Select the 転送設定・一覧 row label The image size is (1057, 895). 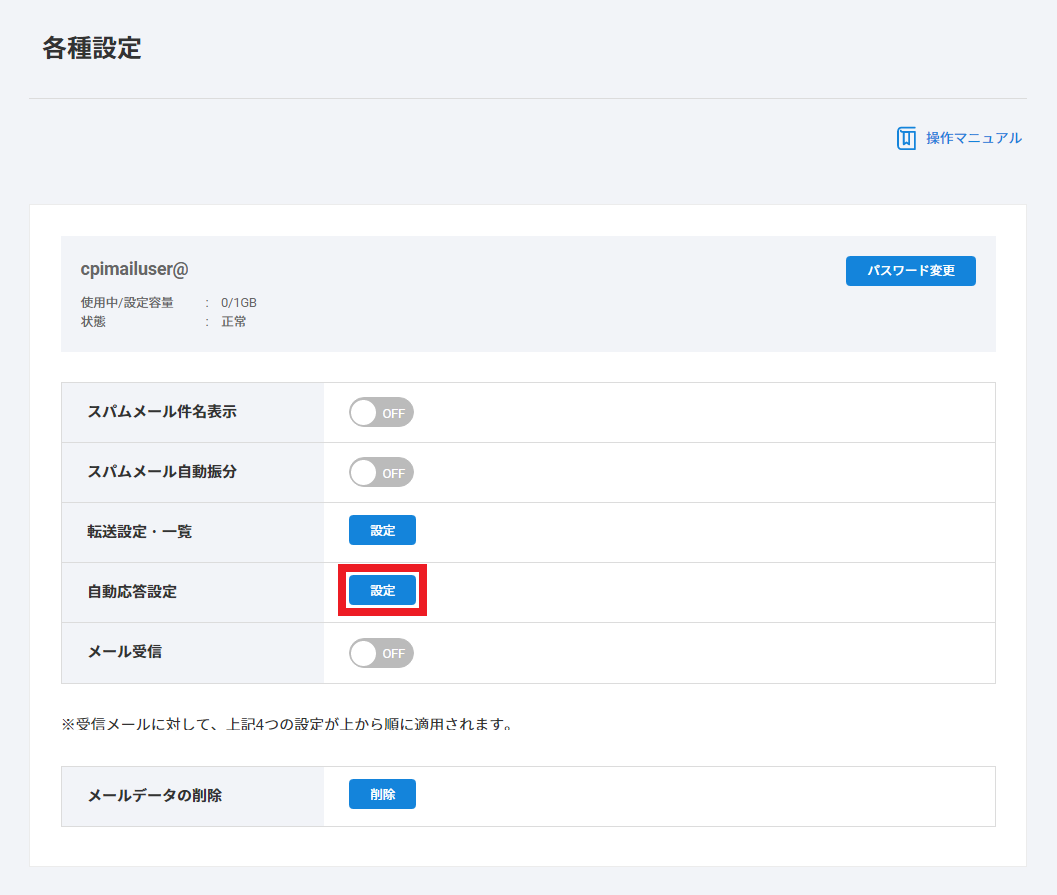click(140, 532)
